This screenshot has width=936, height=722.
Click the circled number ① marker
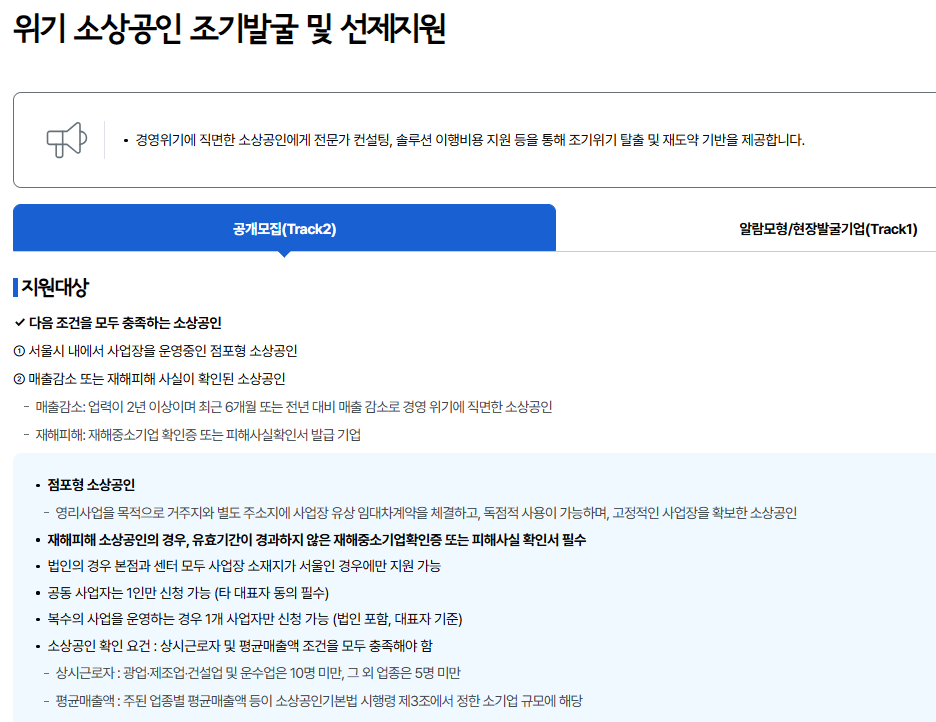(19, 351)
